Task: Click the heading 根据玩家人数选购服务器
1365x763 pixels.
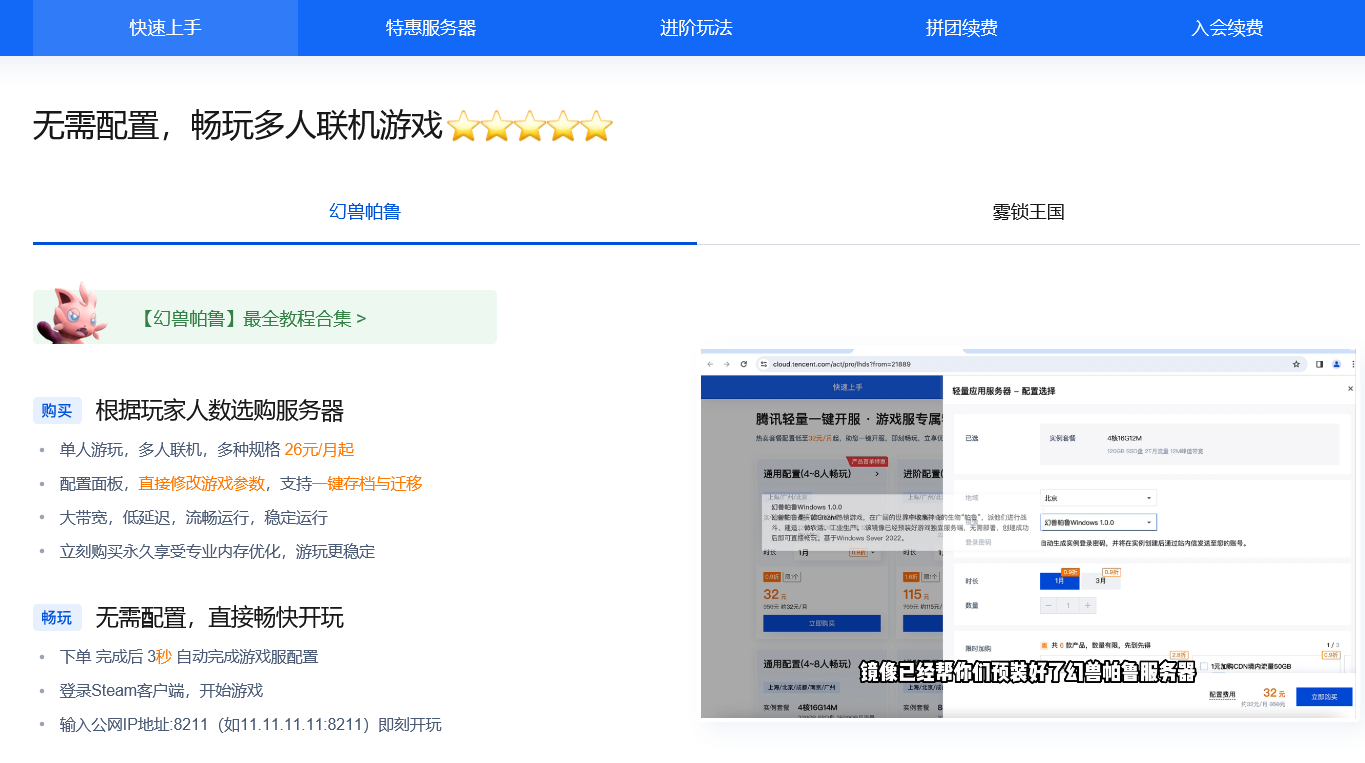Action: [220, 411]
